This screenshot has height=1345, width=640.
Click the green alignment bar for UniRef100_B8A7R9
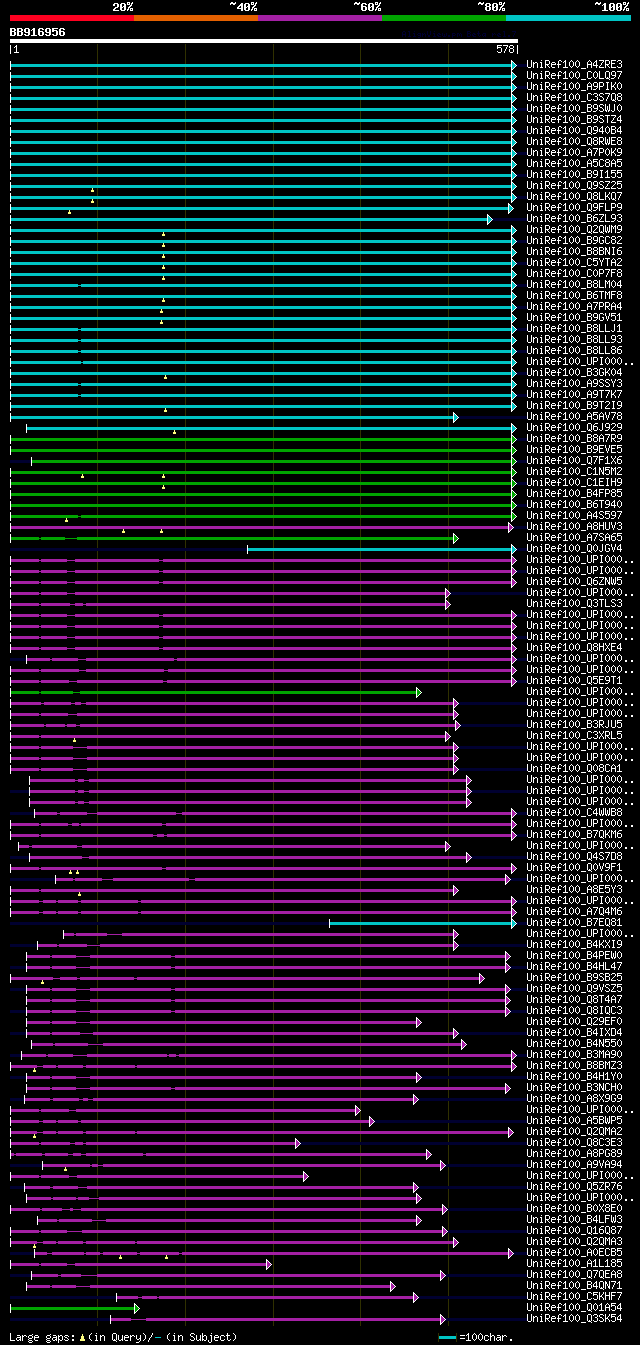(264, 438)
